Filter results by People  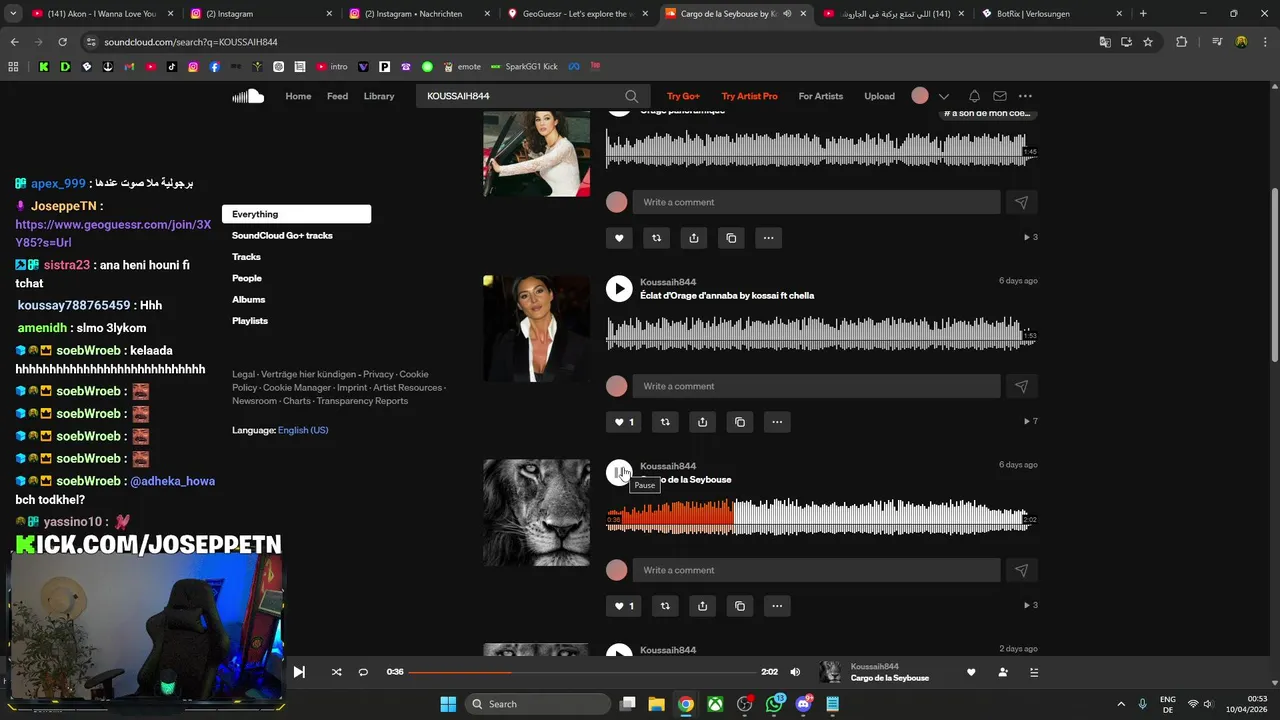(x=247, y=278)
